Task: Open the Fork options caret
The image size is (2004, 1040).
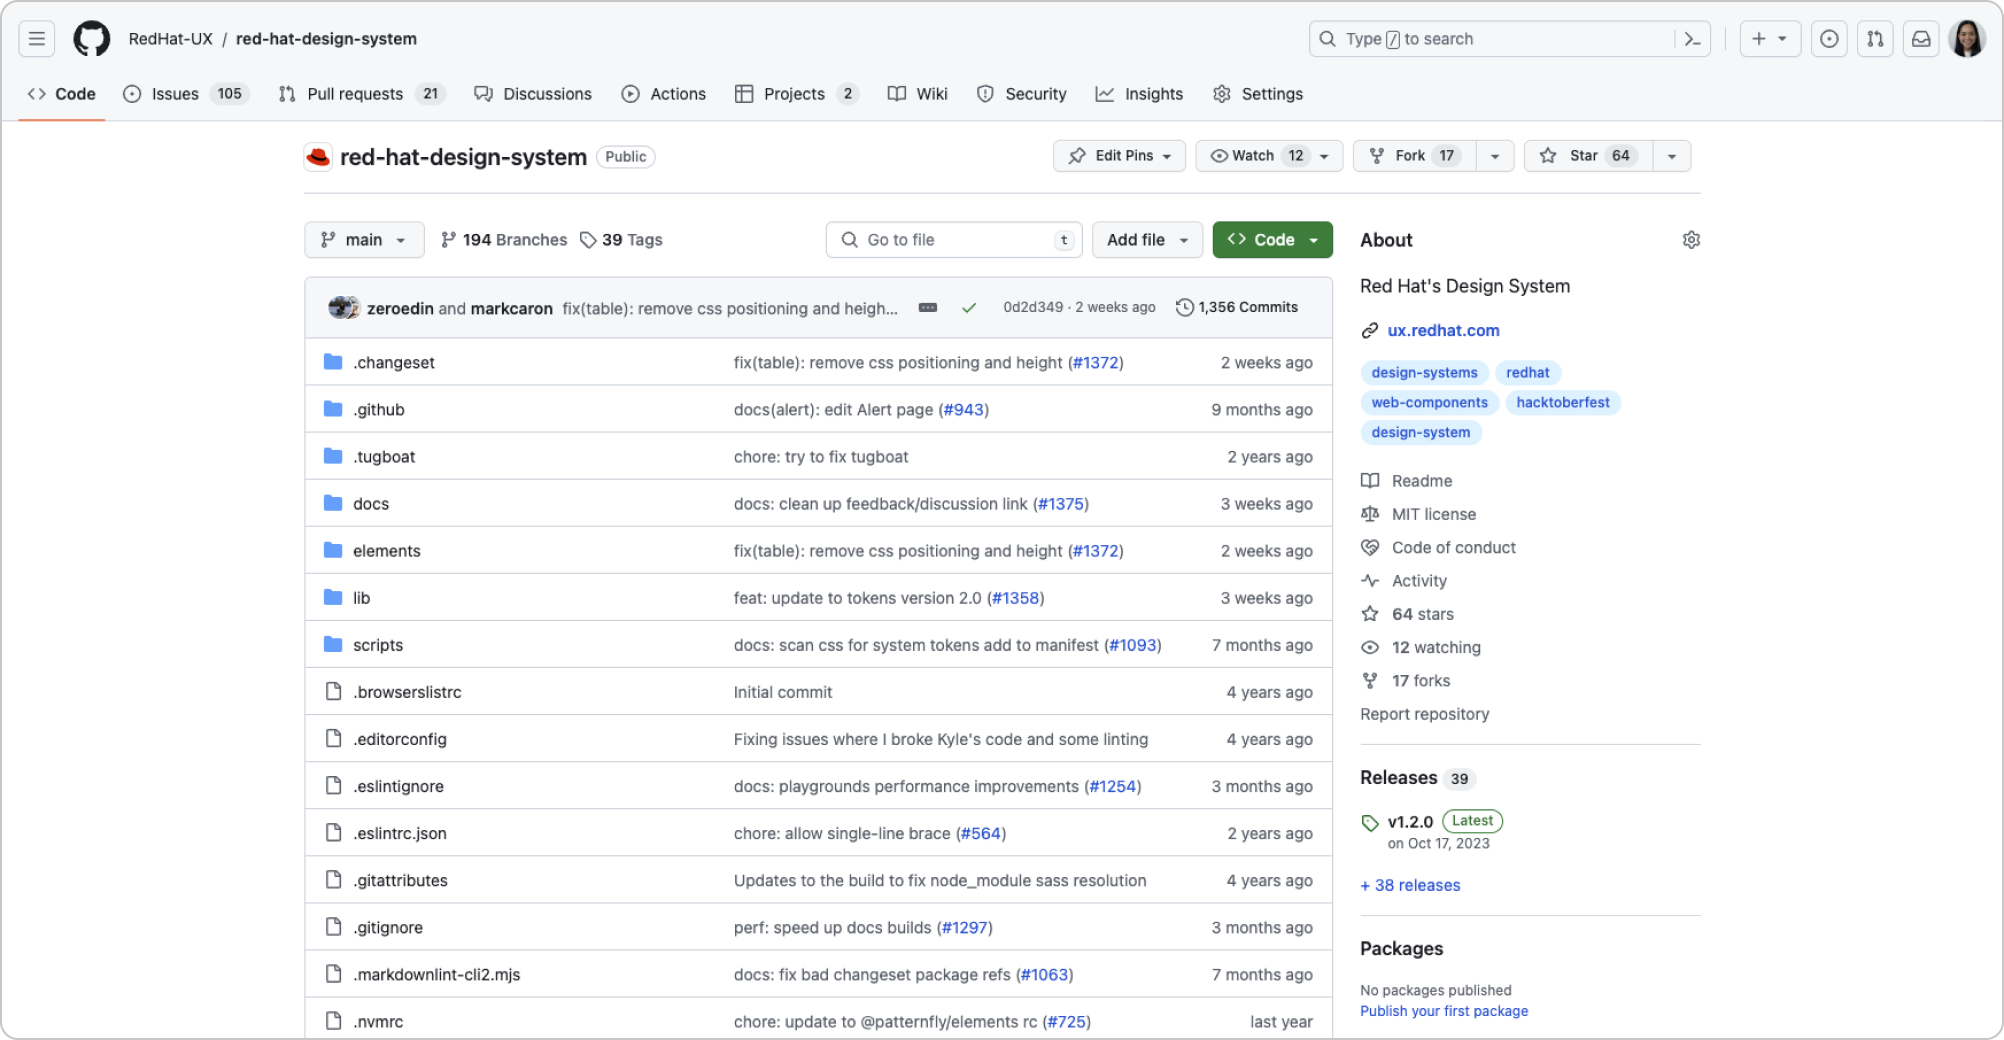Action: (x=1494, y=155)
